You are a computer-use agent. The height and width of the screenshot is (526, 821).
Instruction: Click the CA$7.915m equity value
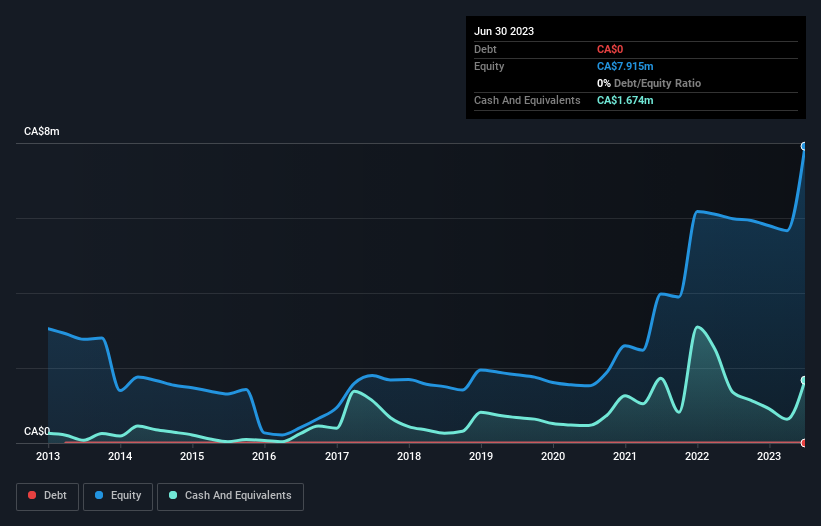[x=625, y=66]
